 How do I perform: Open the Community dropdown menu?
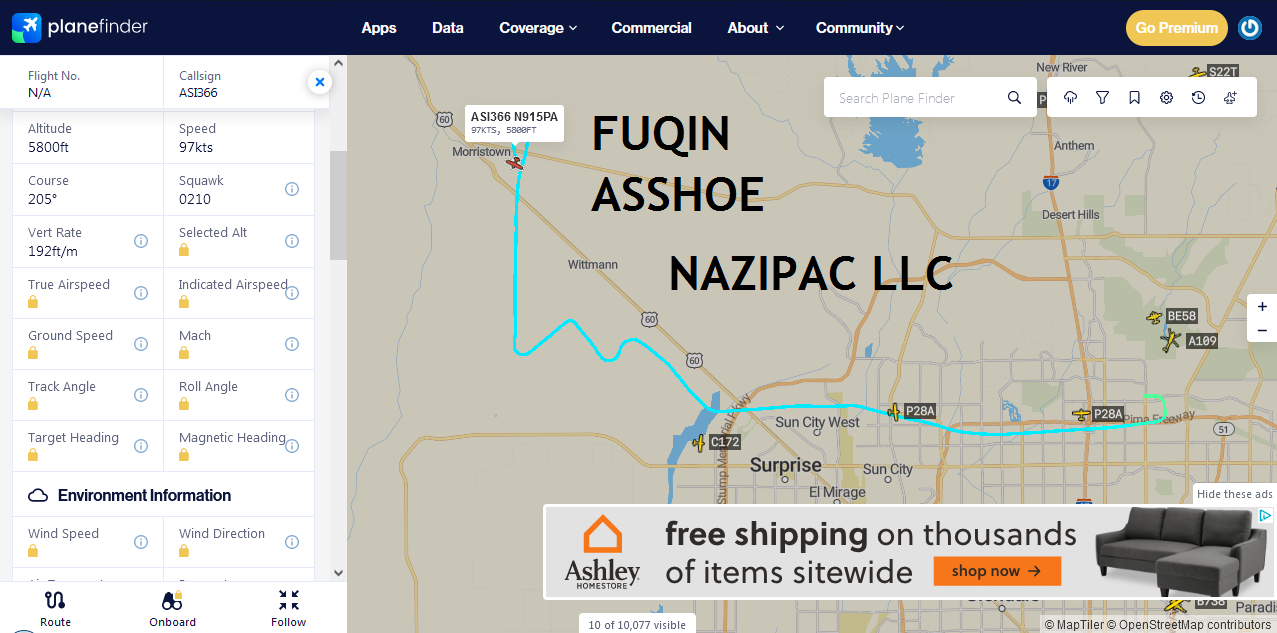pyautogui.click(x=860, y=28)
